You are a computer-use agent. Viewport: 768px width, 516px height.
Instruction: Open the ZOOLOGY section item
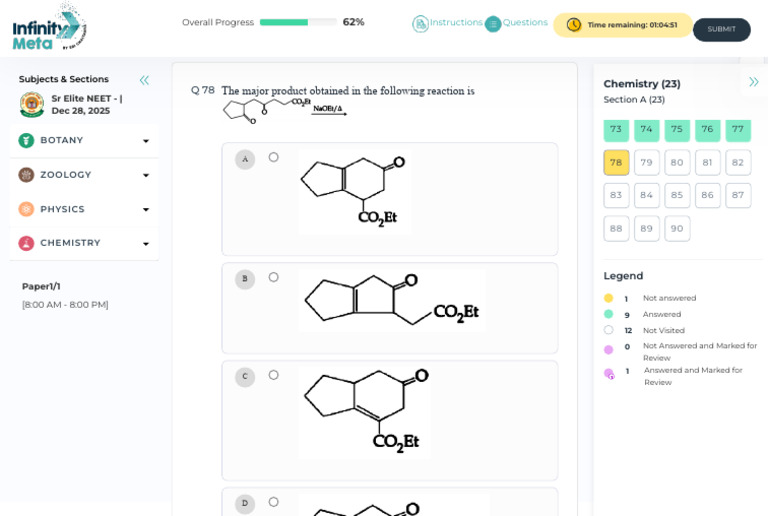point(84,175)
